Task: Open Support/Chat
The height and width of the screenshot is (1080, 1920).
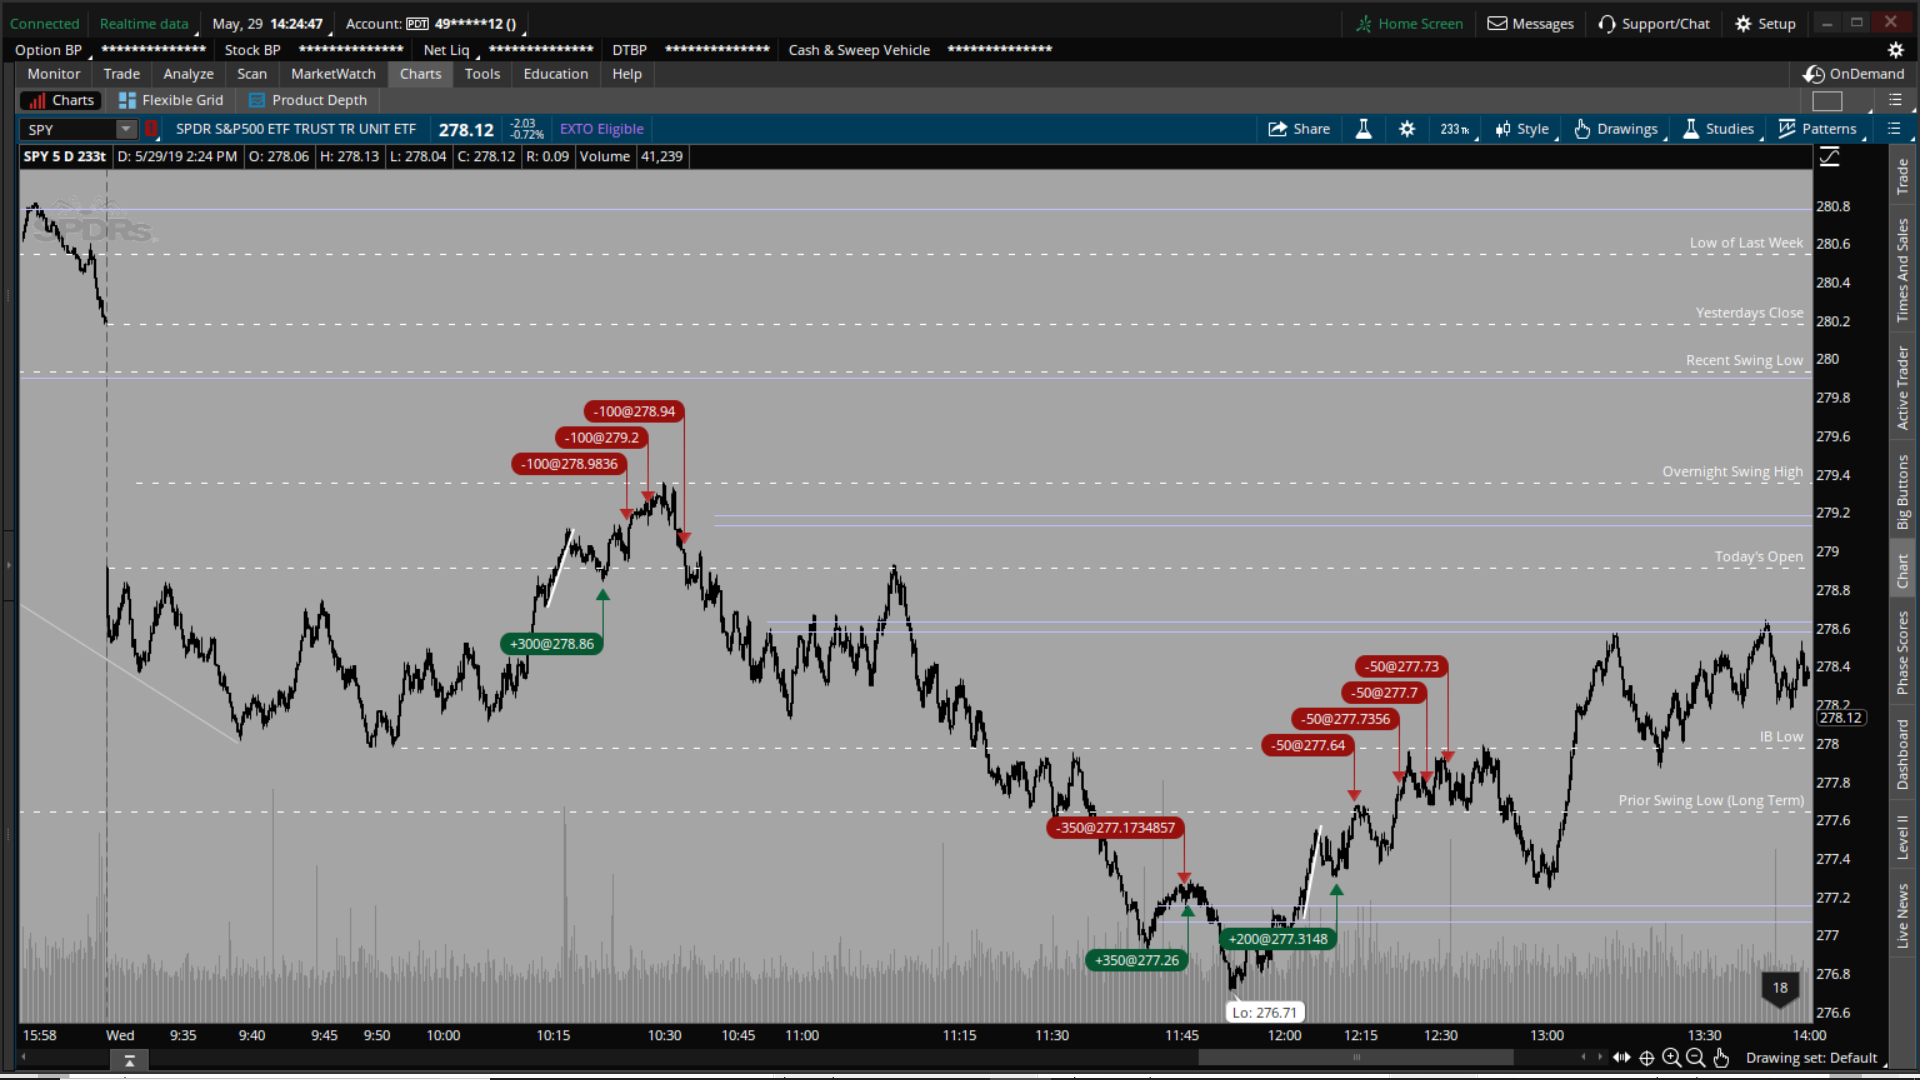Action: pos(1654,24)
